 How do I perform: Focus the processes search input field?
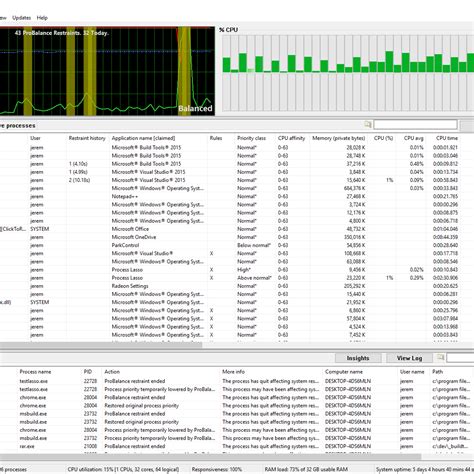coord(415,125)
